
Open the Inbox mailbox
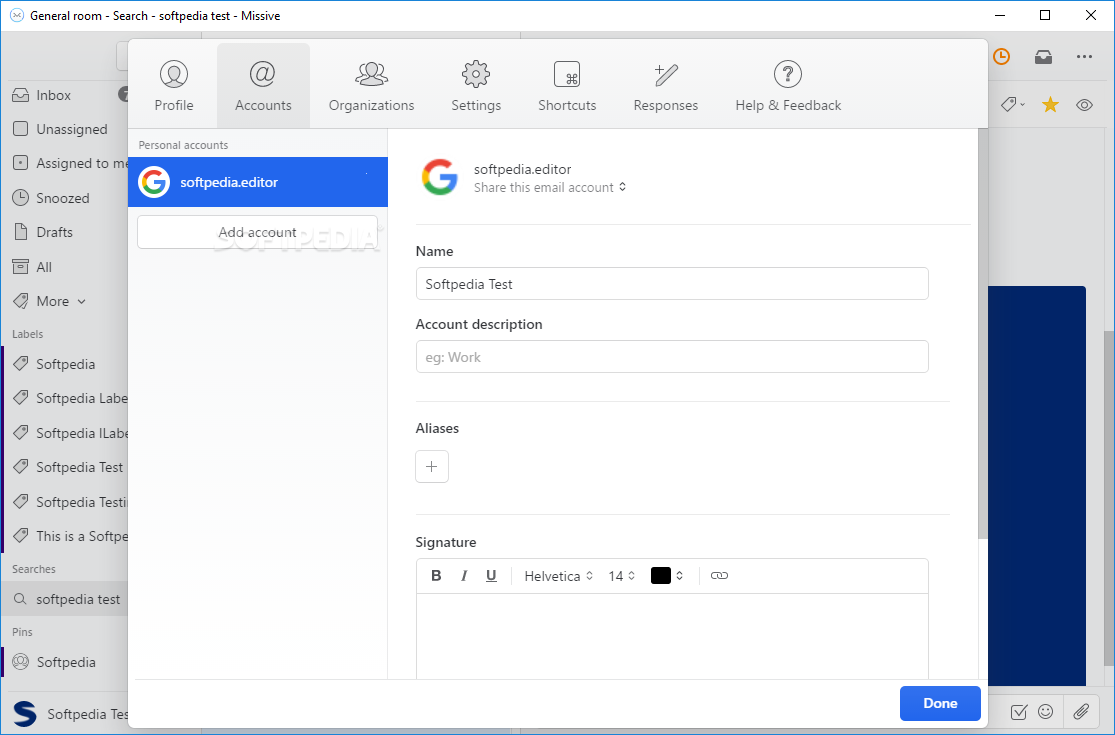pyautogui.click(x=64, y=95)
